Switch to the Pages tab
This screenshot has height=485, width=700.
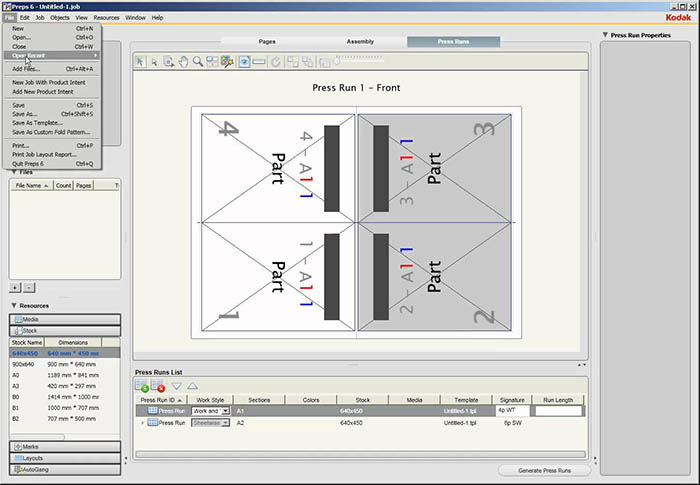point(267,42)
